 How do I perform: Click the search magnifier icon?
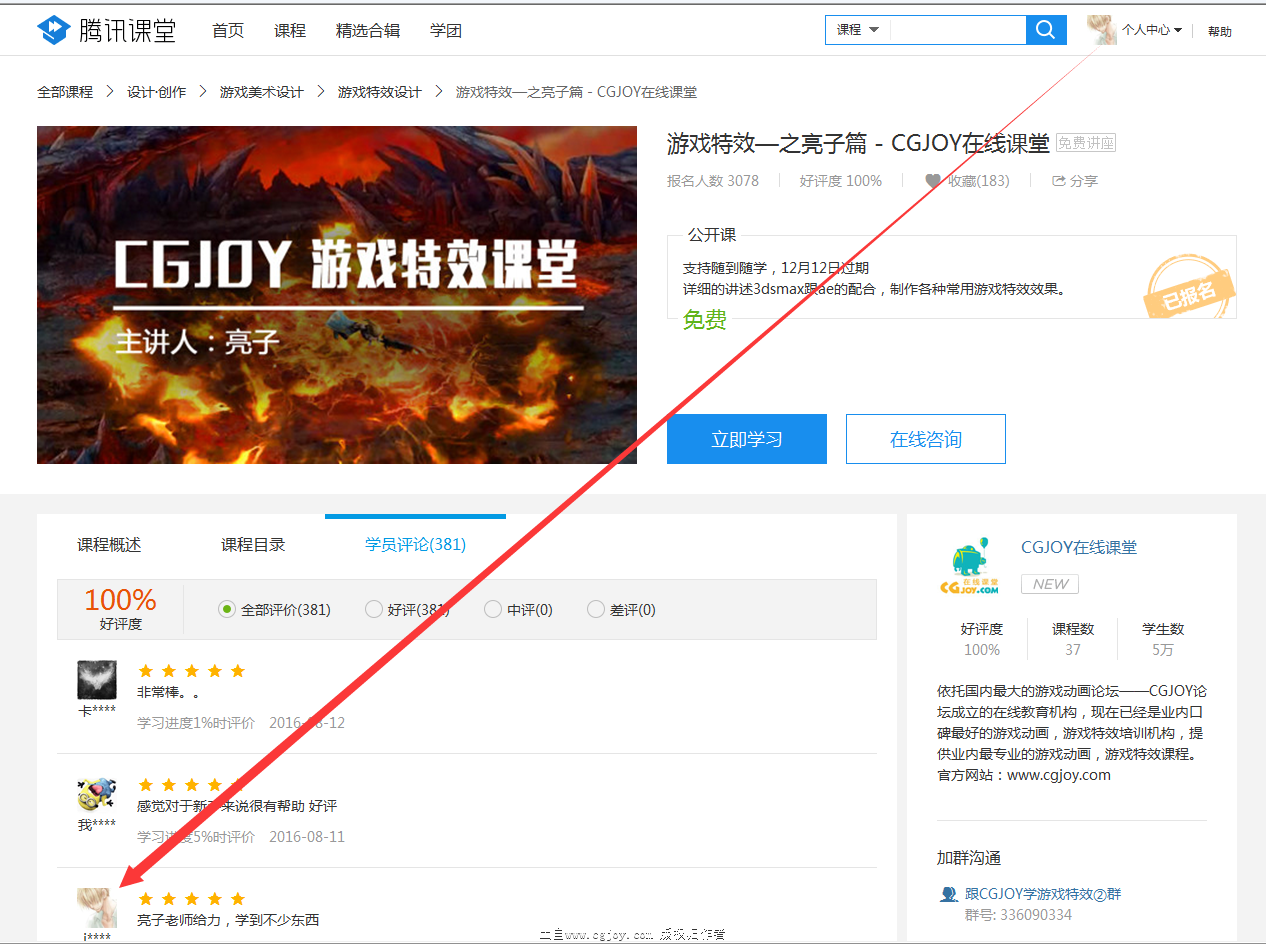point(1045,30)
